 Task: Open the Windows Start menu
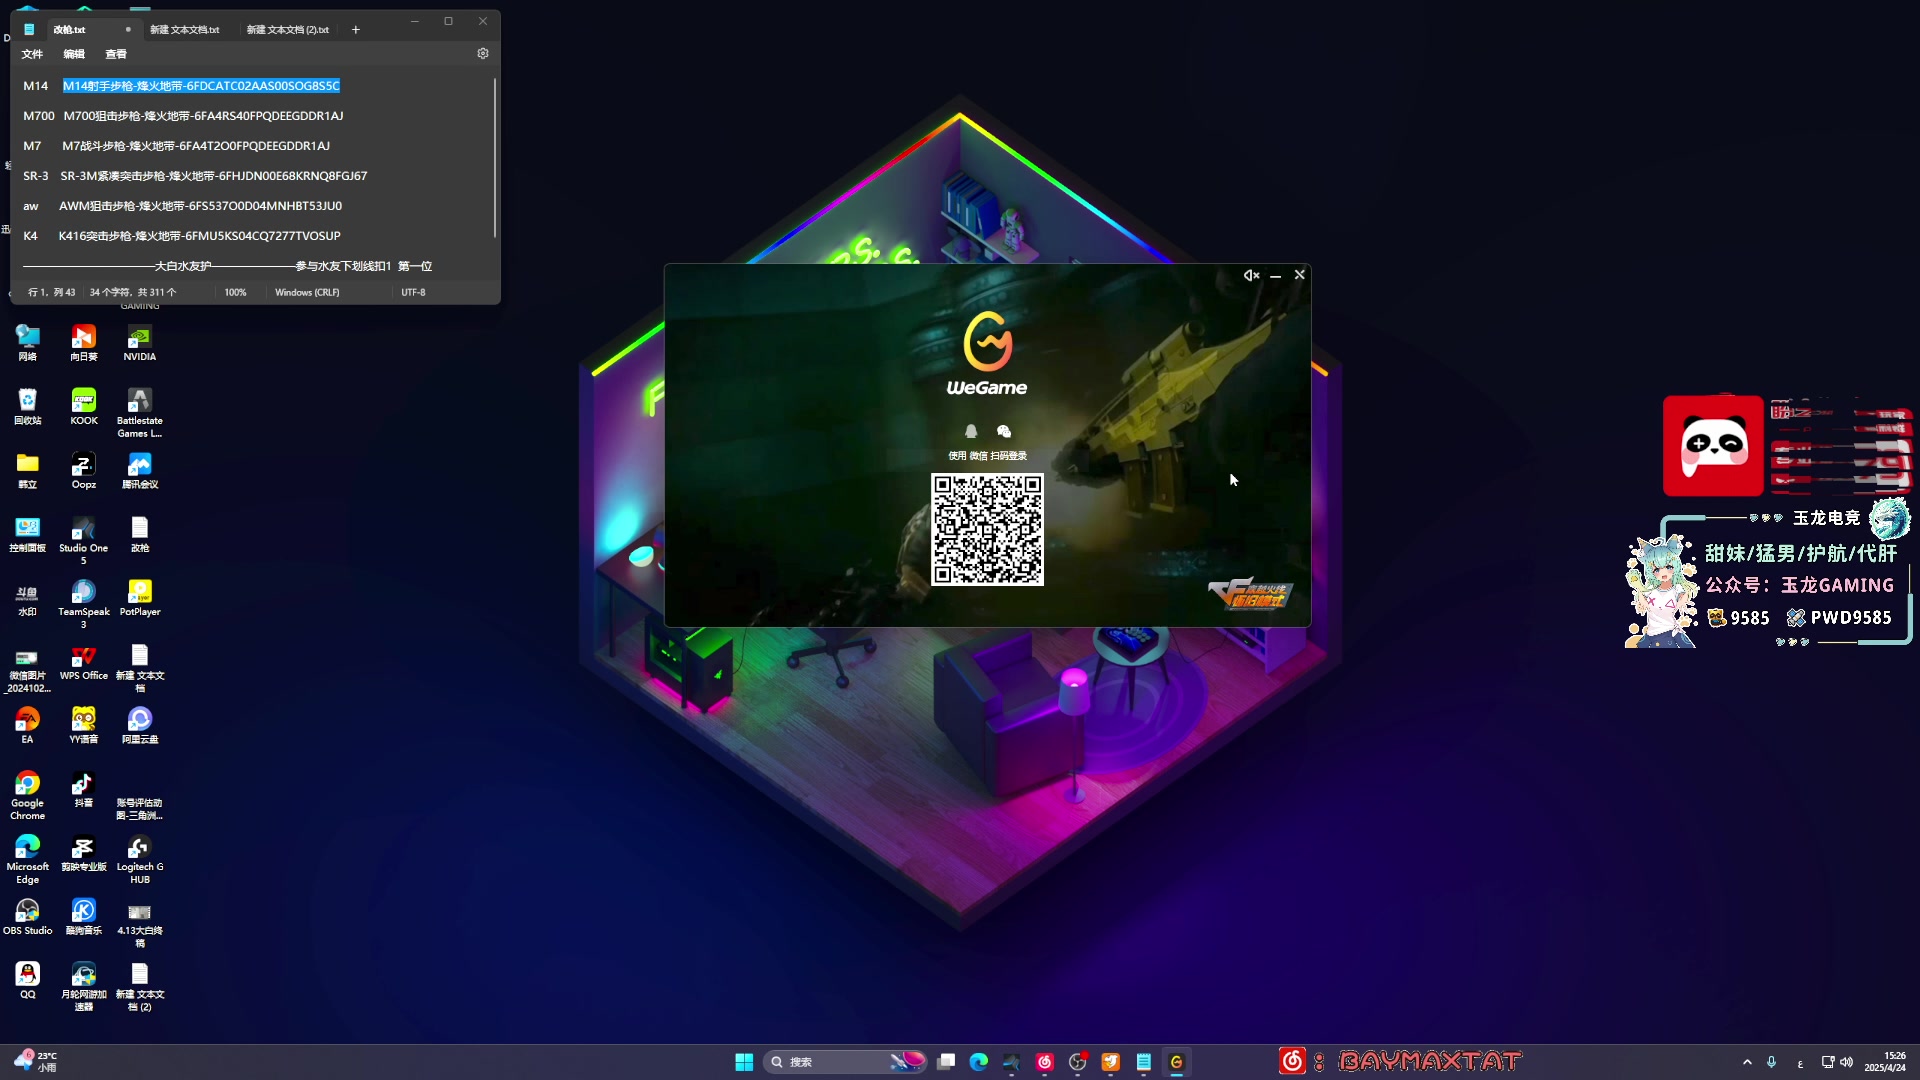tap(744, 1062)
